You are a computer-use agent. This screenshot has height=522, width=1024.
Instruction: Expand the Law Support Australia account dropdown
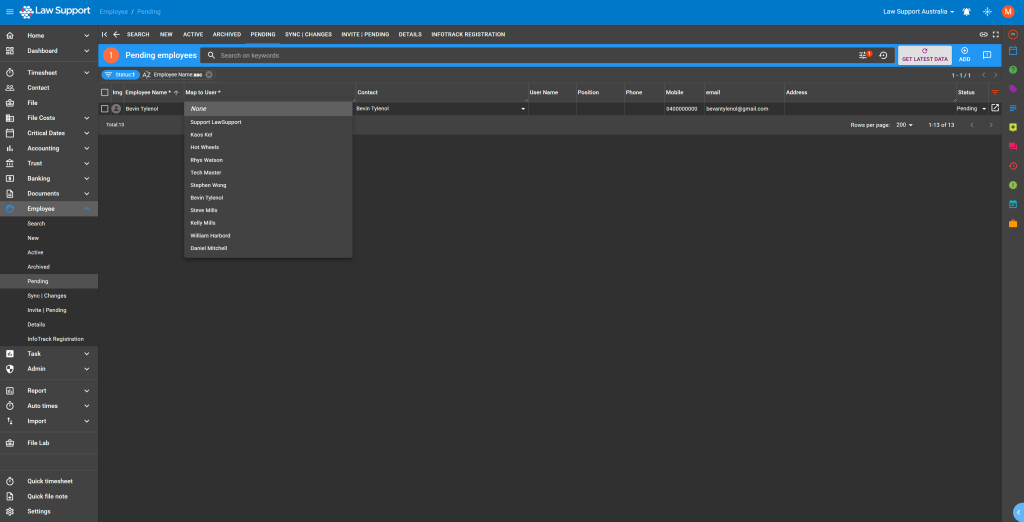click(918, 11)
